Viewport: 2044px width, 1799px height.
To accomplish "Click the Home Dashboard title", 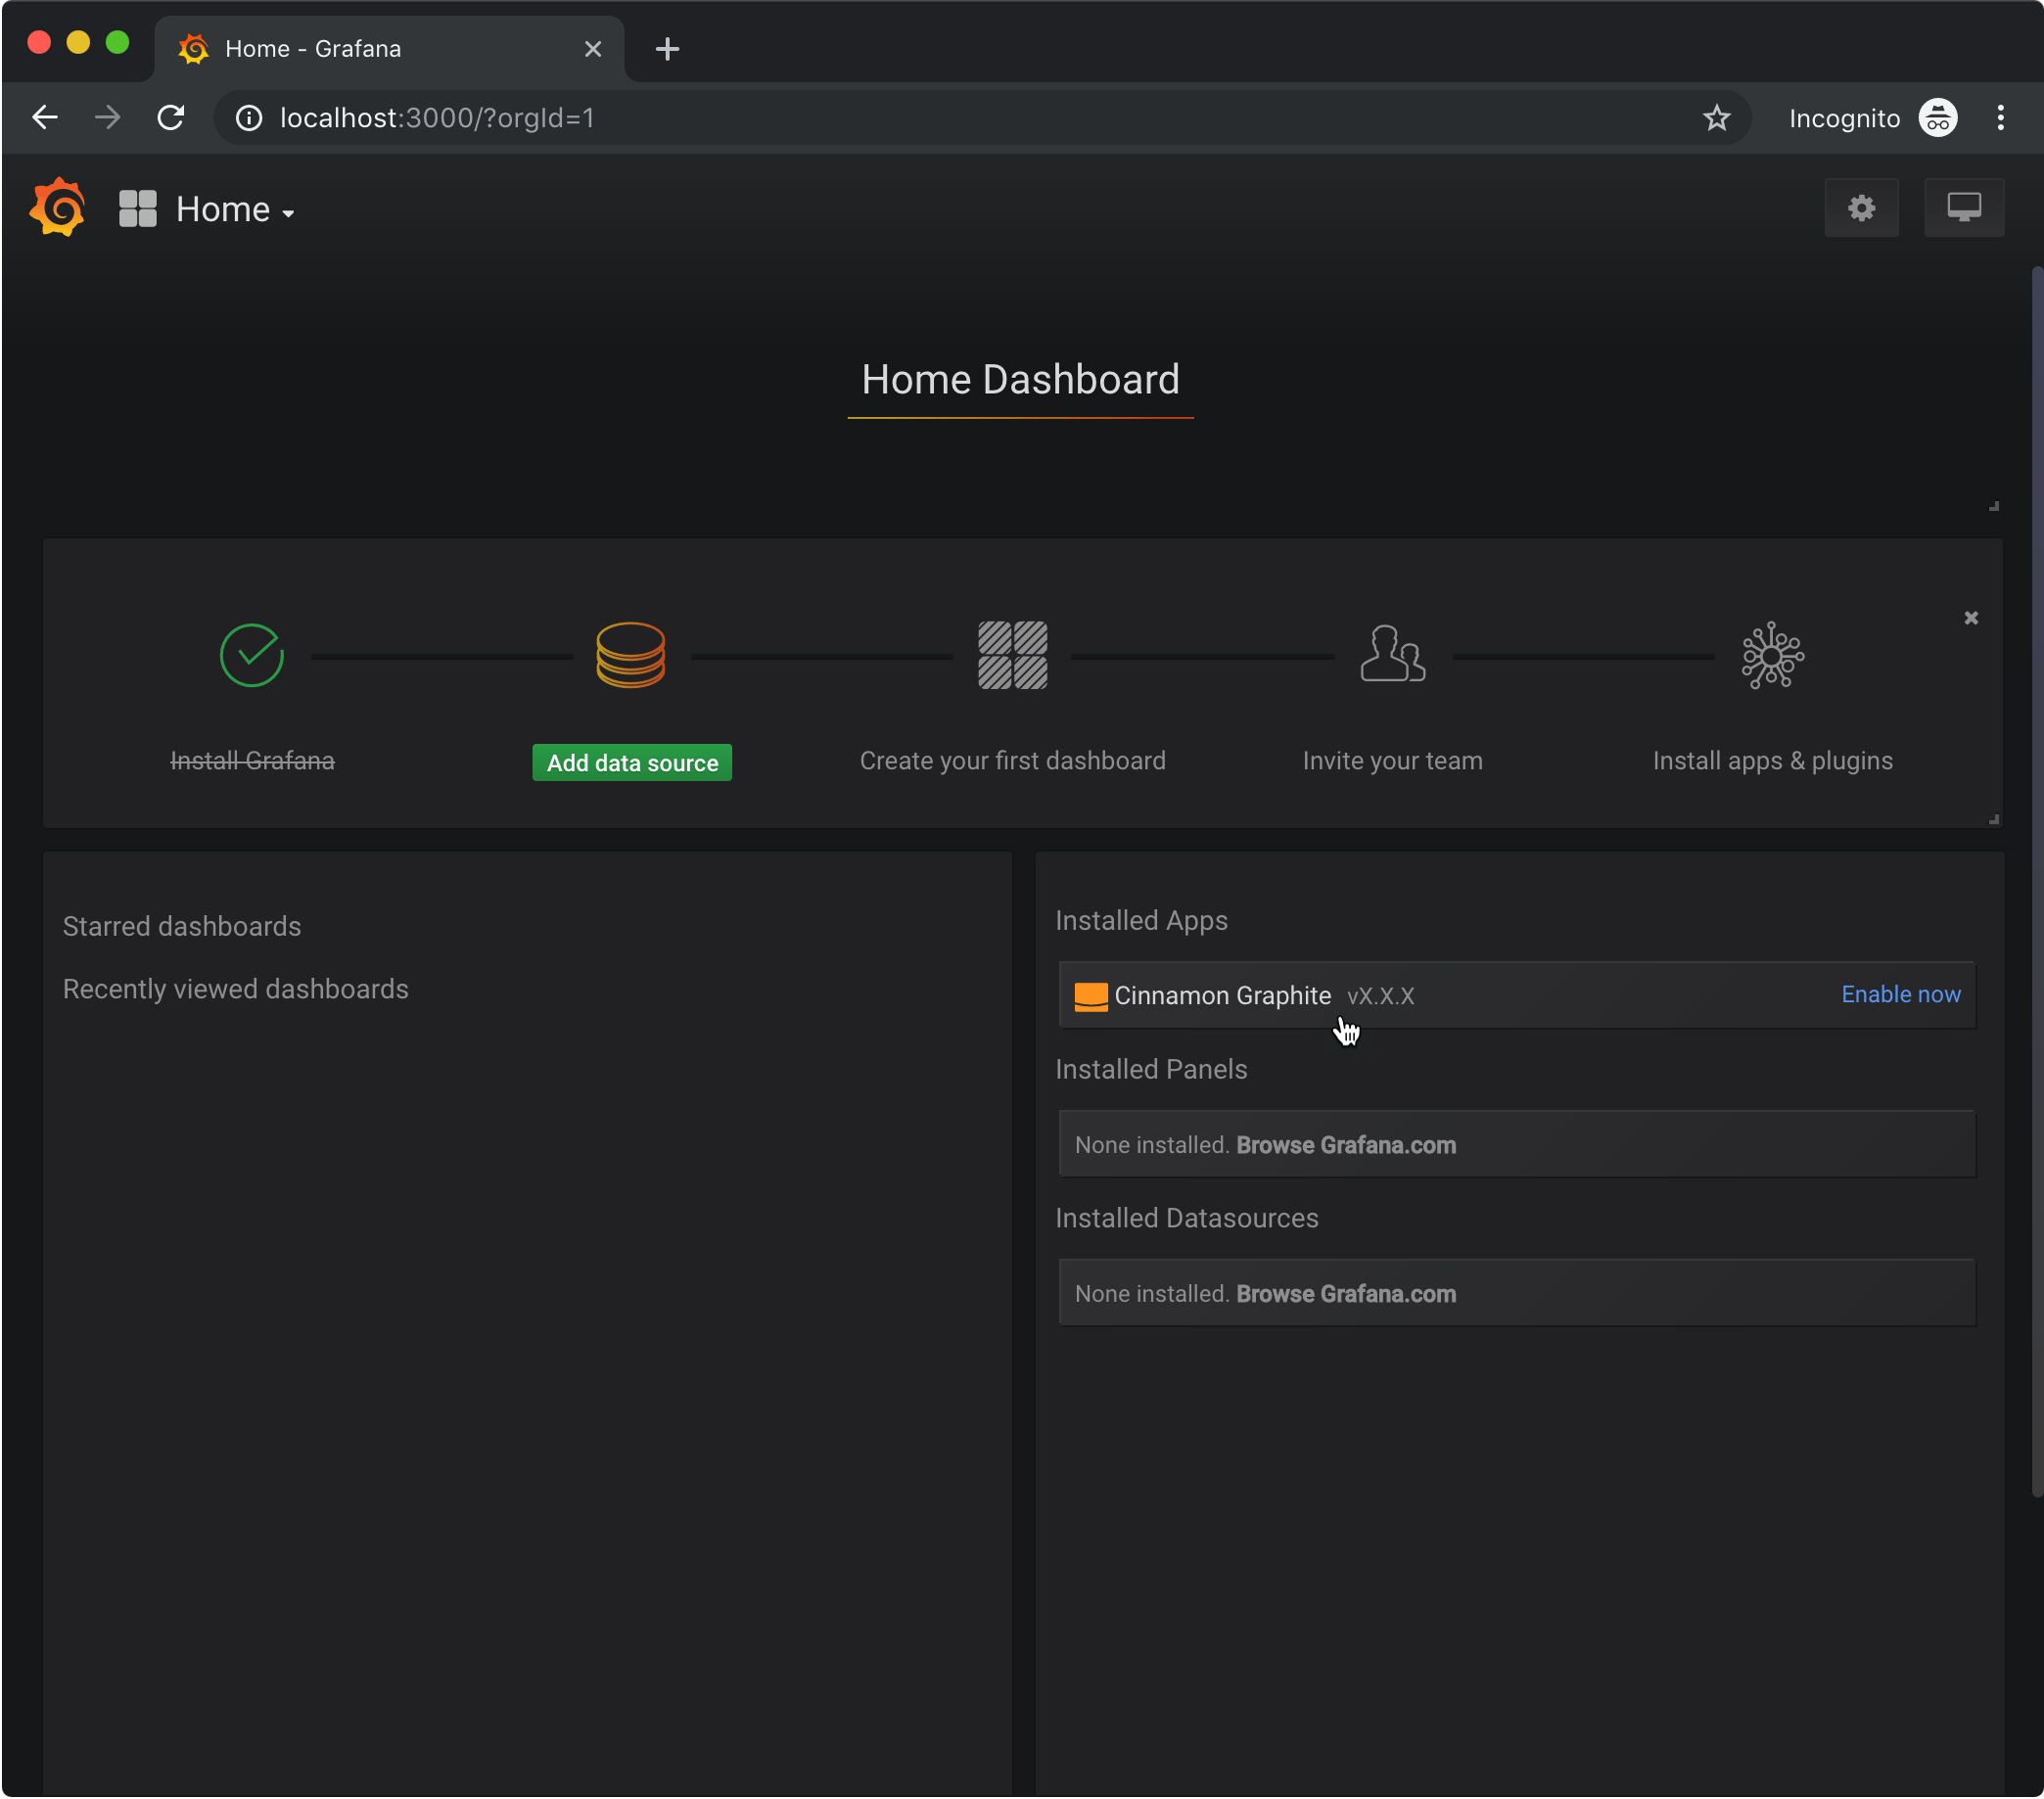I will 1020,380.
